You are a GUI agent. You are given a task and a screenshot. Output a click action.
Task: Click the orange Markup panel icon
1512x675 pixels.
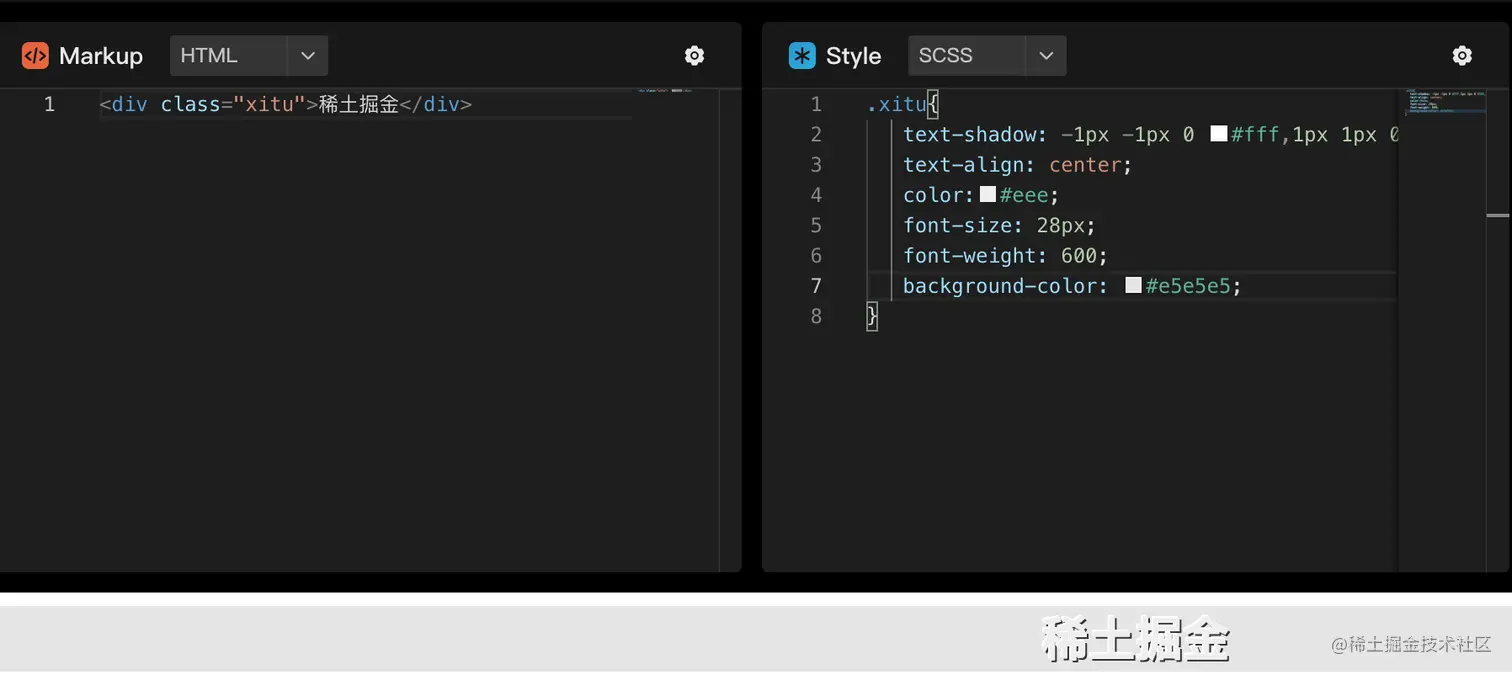(35, 56)
